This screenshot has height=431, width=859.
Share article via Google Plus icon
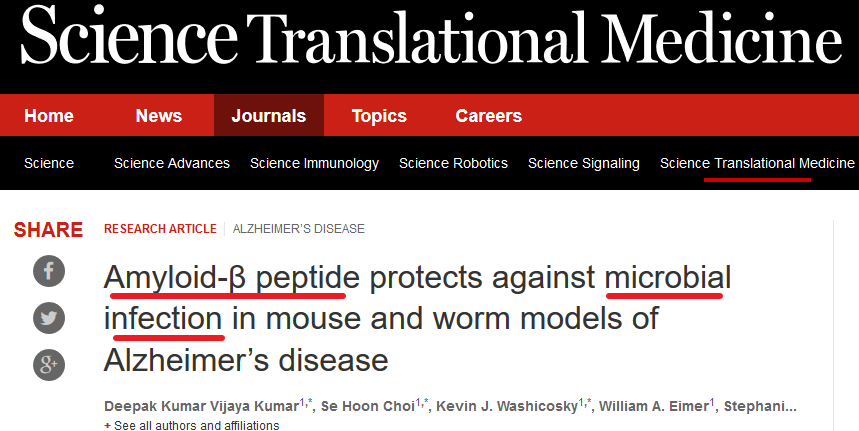(49, 365)
